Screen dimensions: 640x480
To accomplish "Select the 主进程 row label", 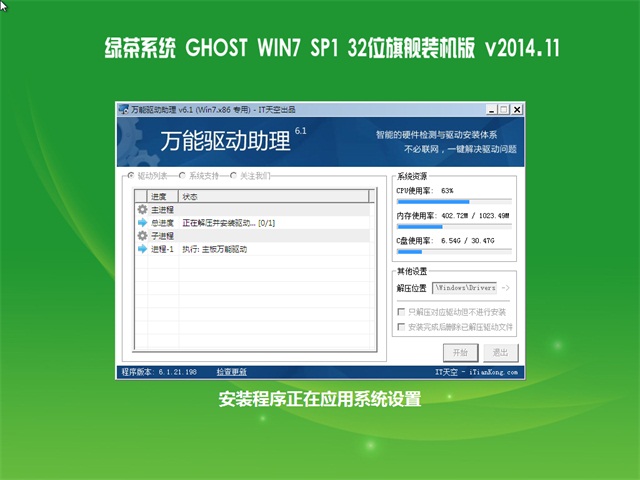I will pyautogui.click(x=162, y=210).
